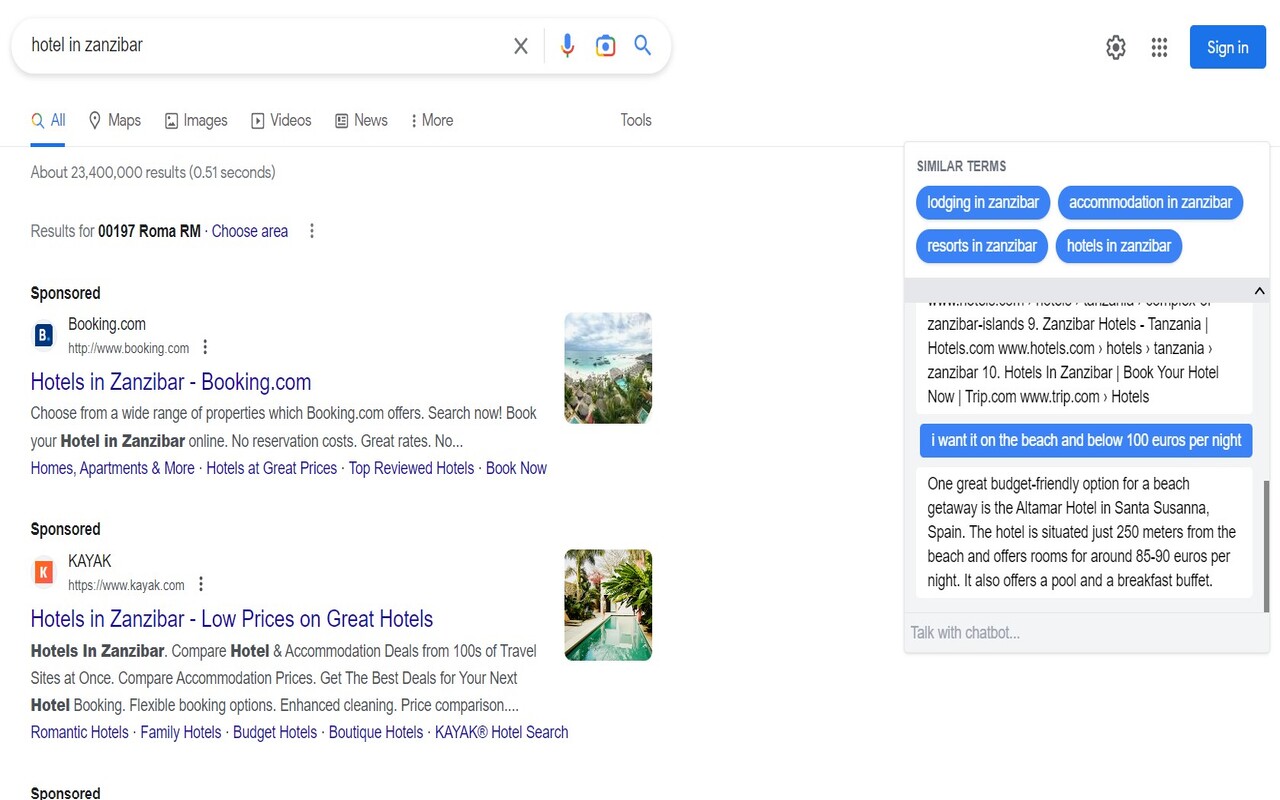Click the Sign in button
This screenshot has width=1280, height=800.
click(1227, 46)
